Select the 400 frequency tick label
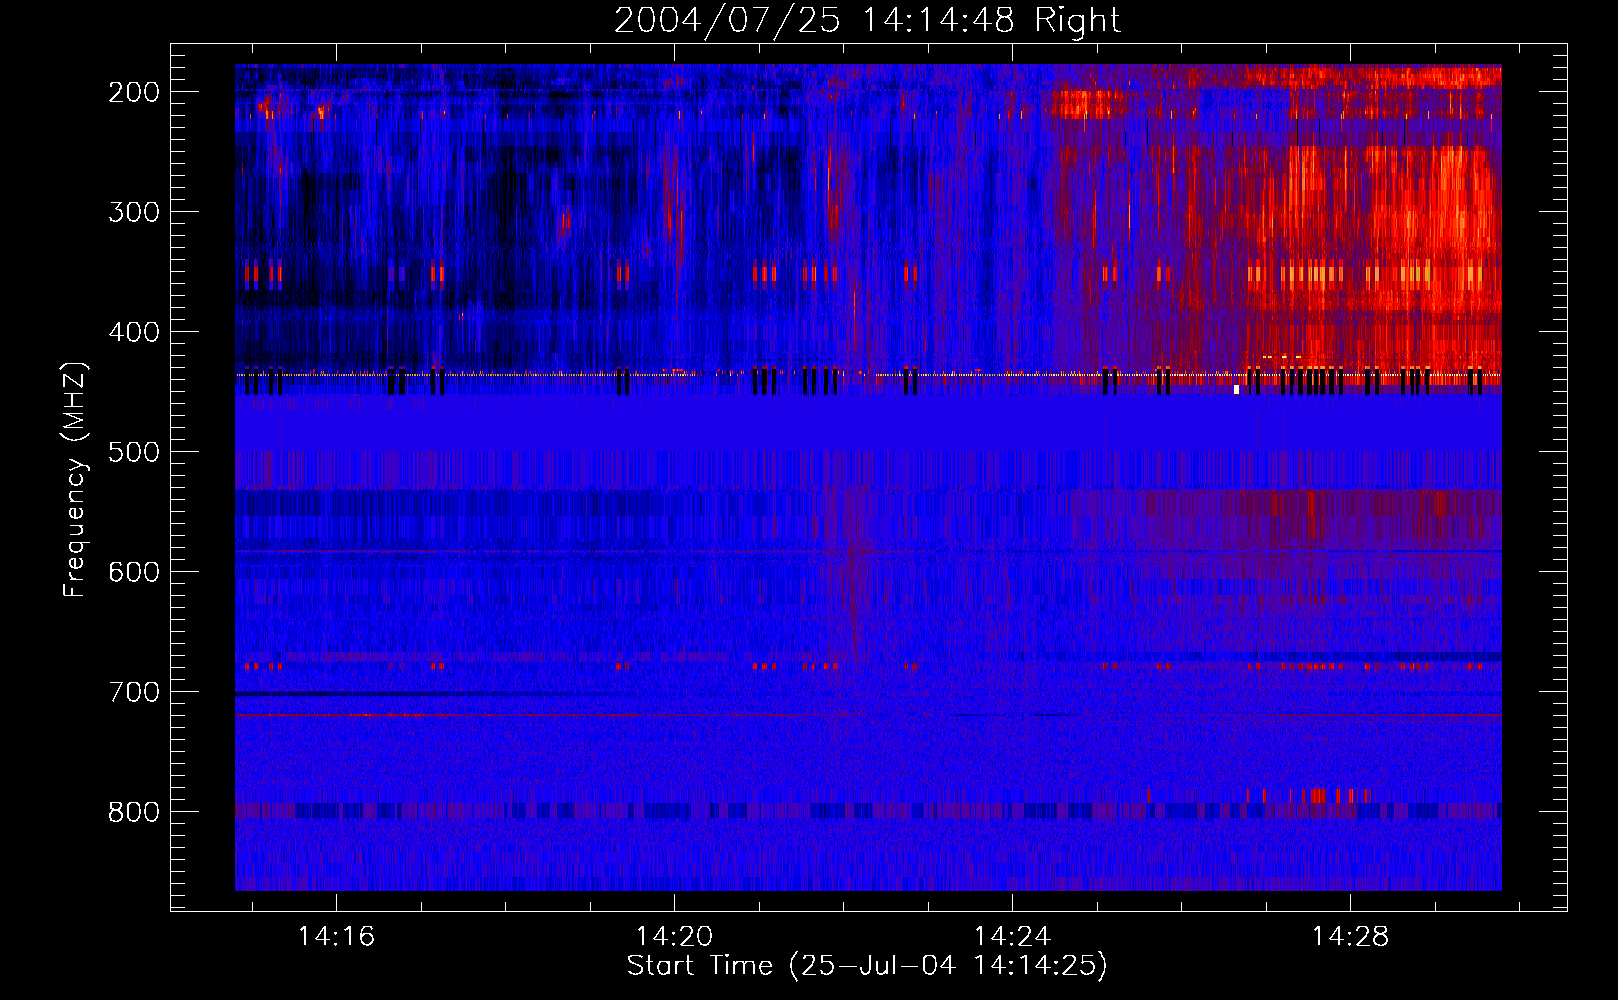The image size is (1618, 1000). point(134,332)
